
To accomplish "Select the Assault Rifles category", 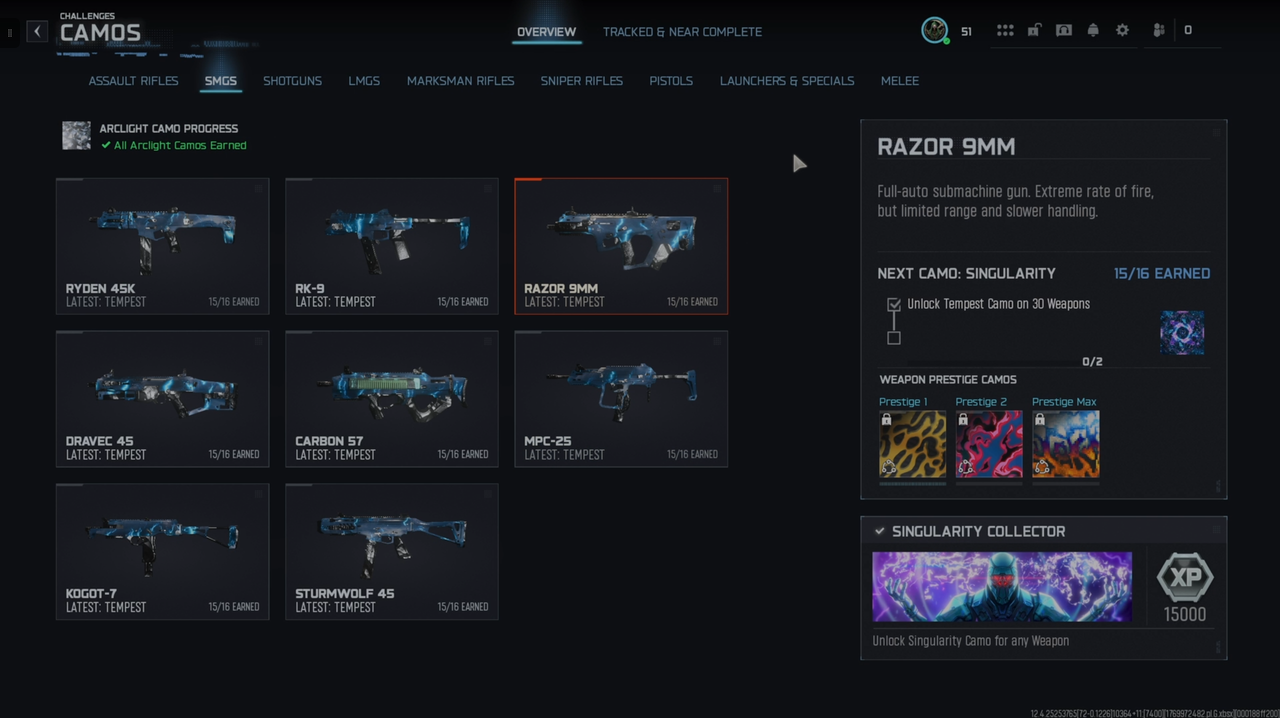I will [133, 81].
